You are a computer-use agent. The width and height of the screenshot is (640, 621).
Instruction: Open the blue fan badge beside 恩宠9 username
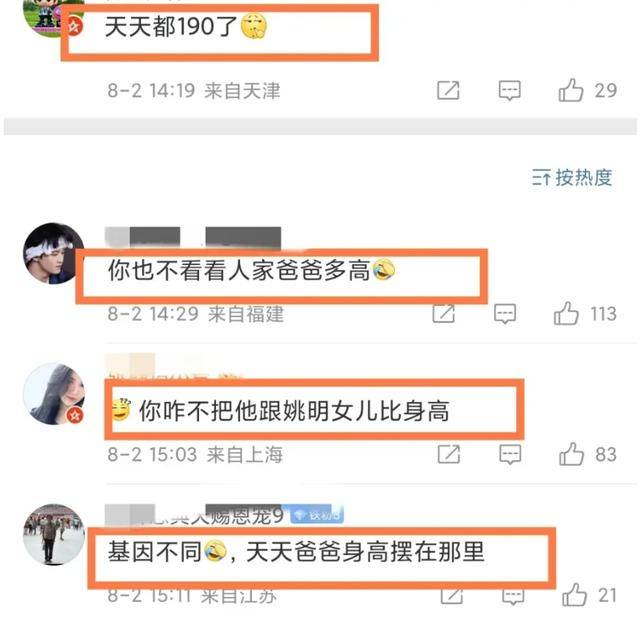316,515
